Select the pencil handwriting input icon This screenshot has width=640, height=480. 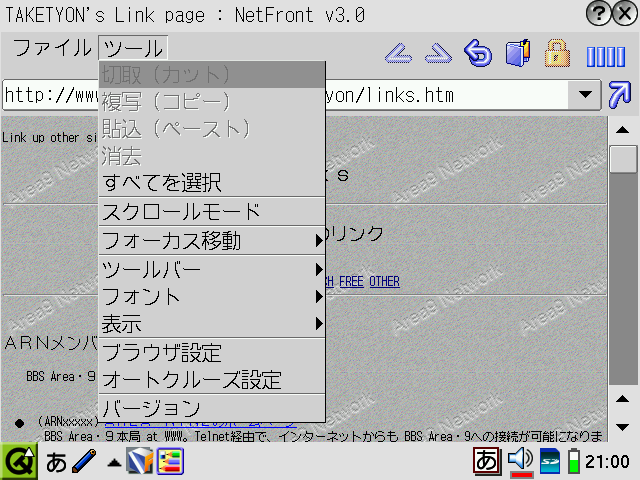tap(84, 461)
